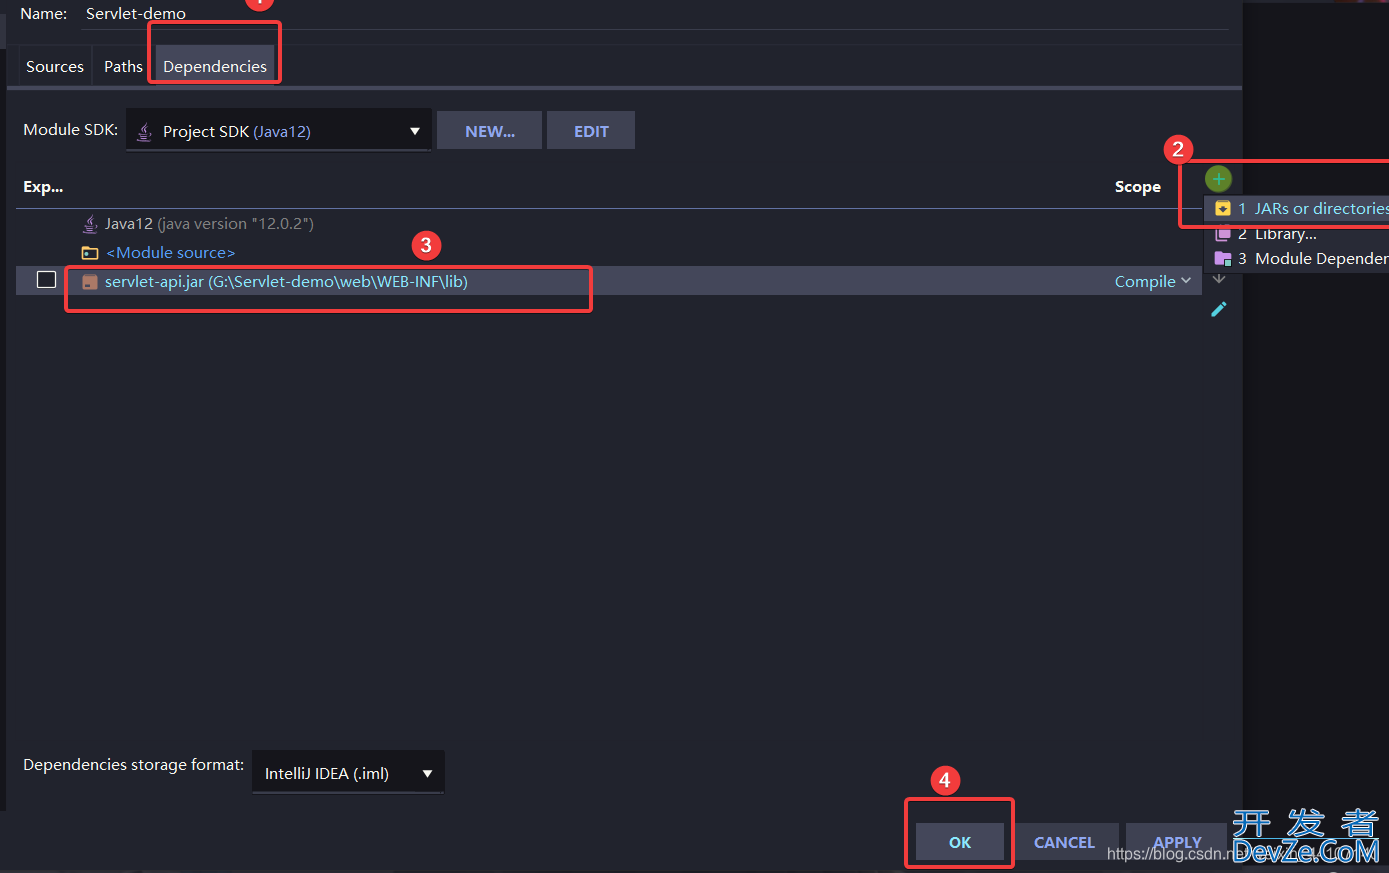
Task: Click the move down arrow icon
Action: click(1219, 279)
